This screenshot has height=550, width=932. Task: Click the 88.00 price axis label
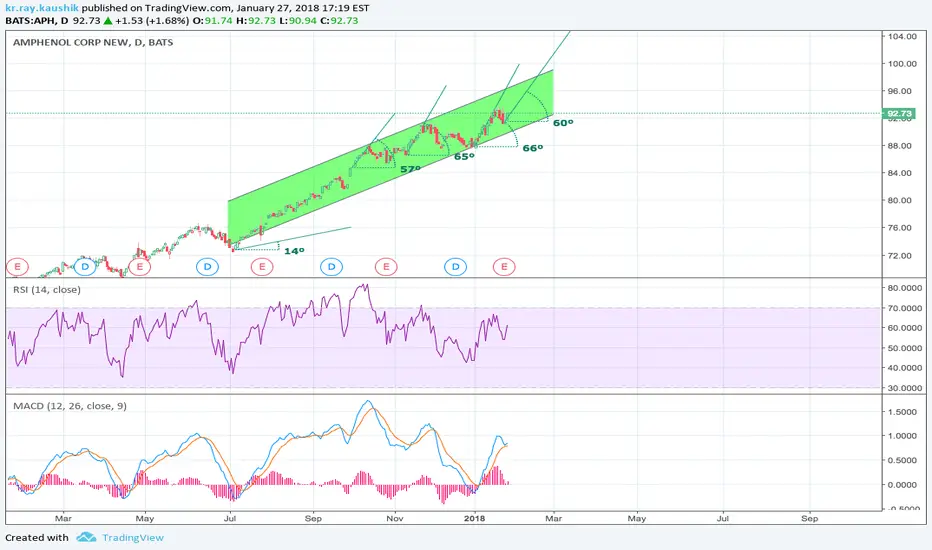coord(902,146)
